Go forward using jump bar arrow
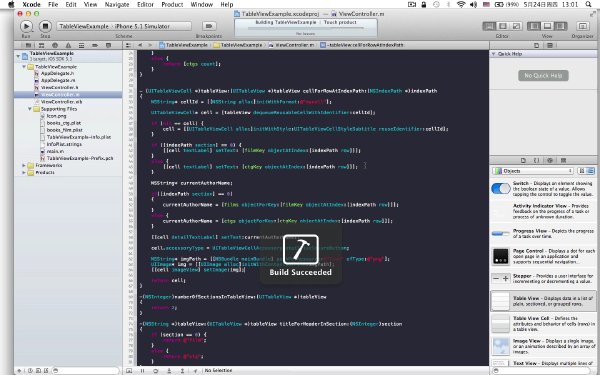The width and height of the screenshot is (600, 375). click(150, 45)
